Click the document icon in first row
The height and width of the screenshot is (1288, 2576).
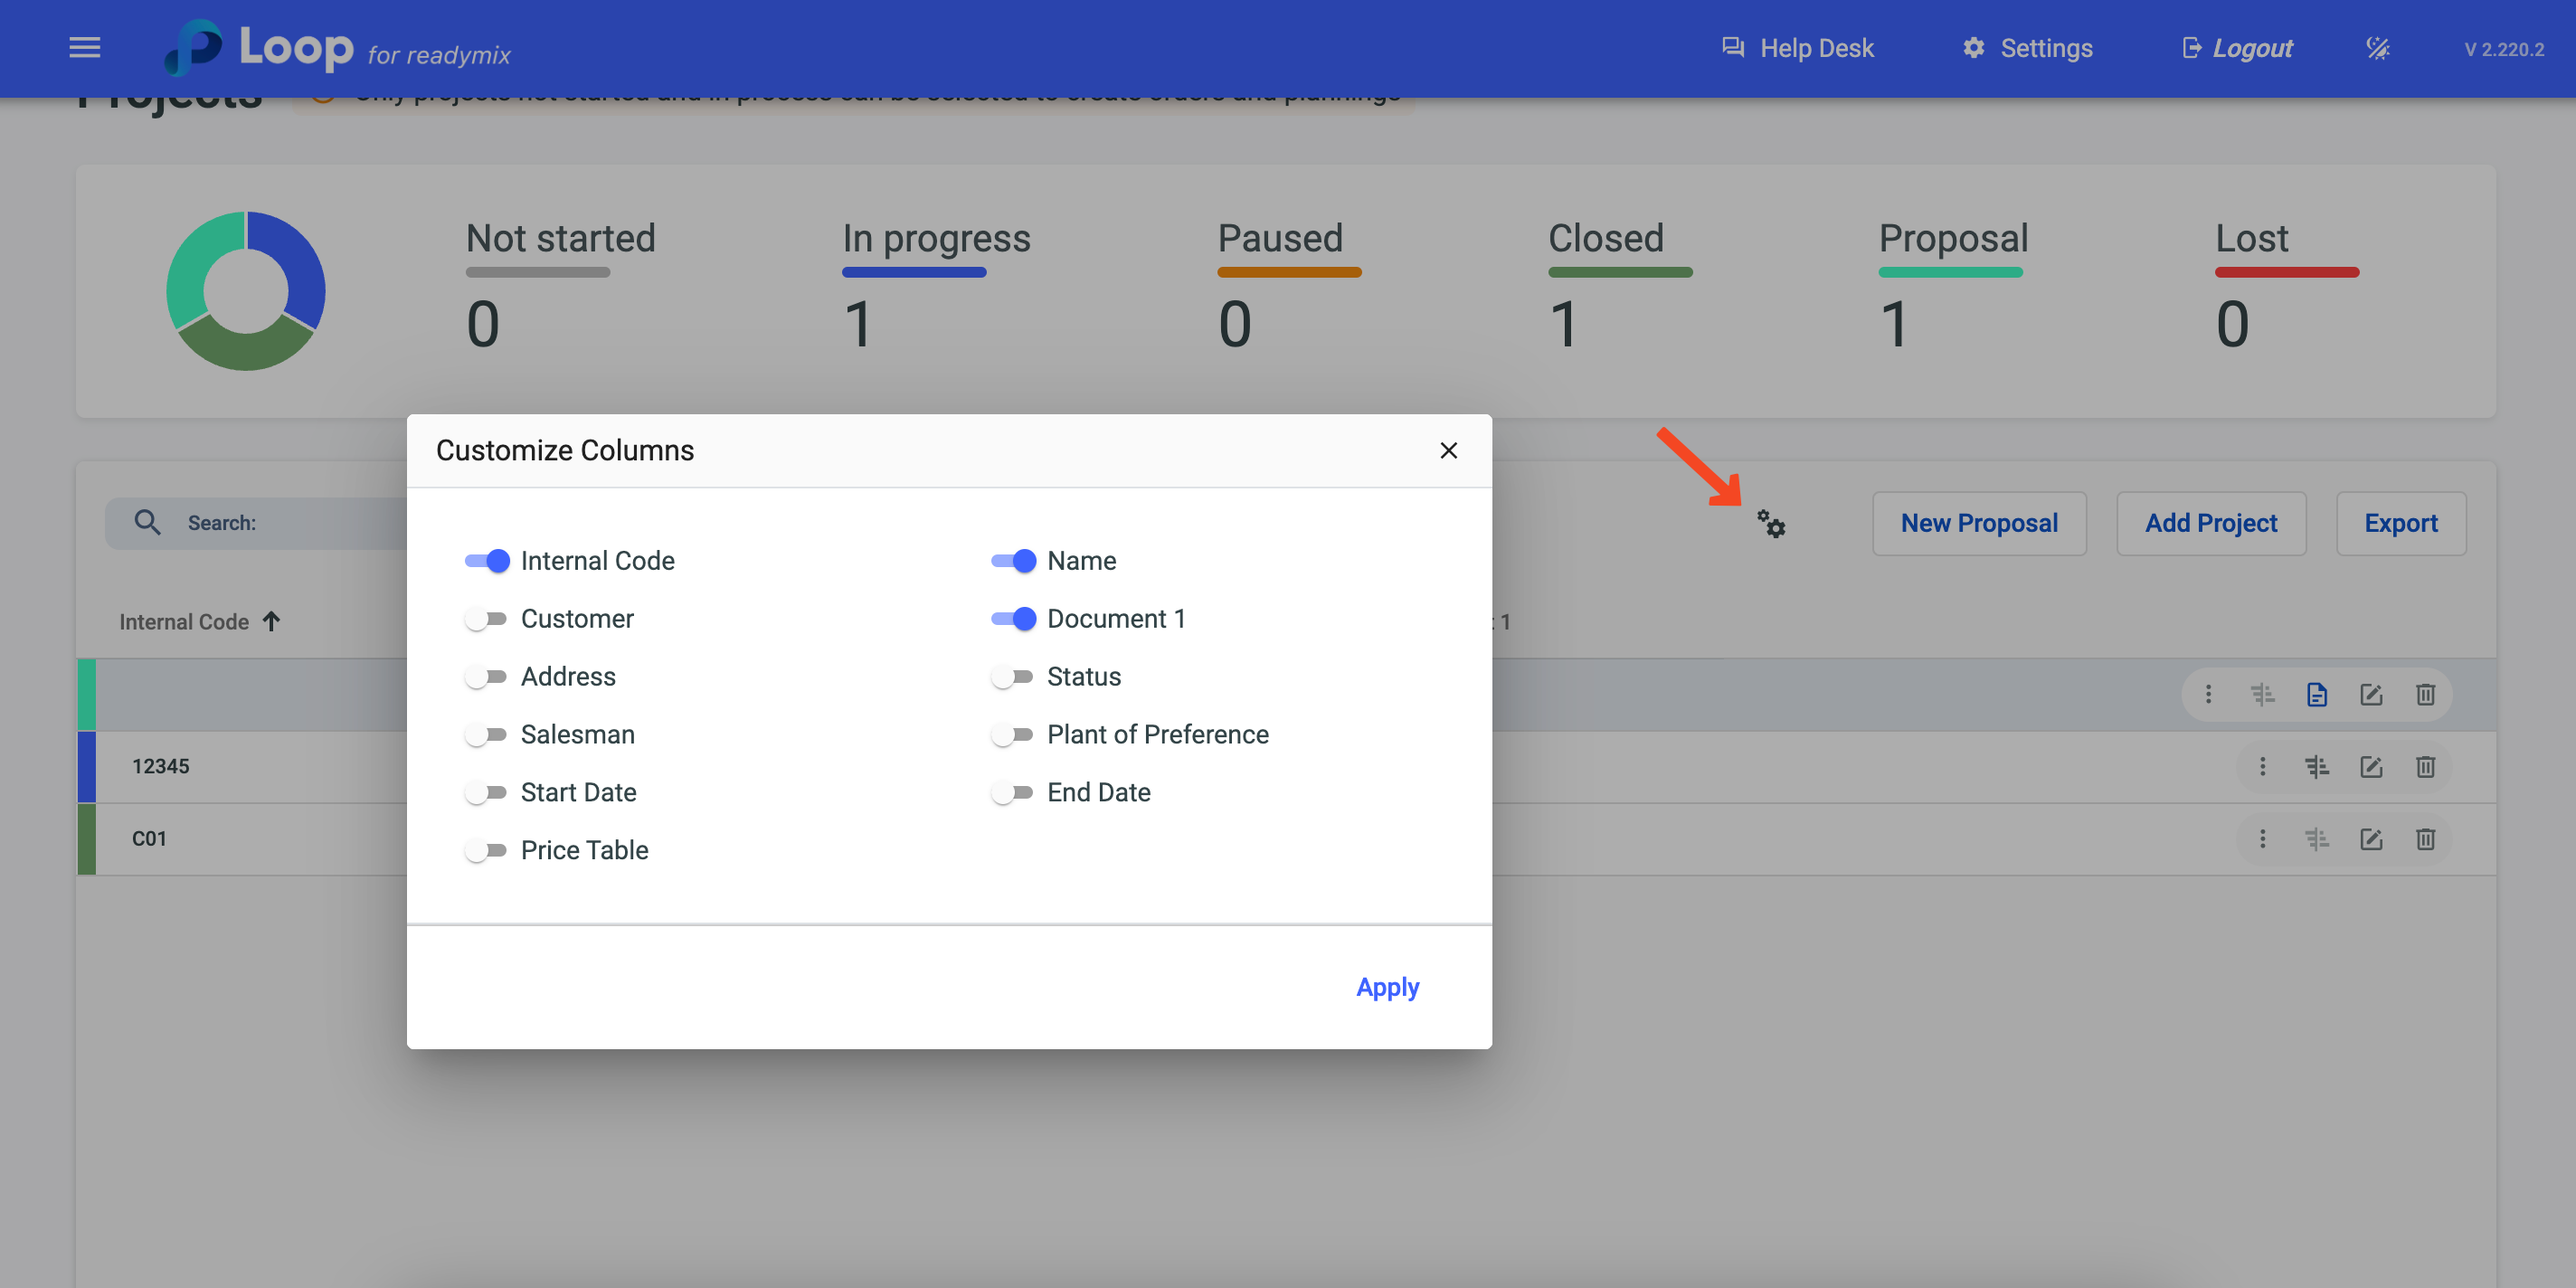click(x=2316, y=694)
